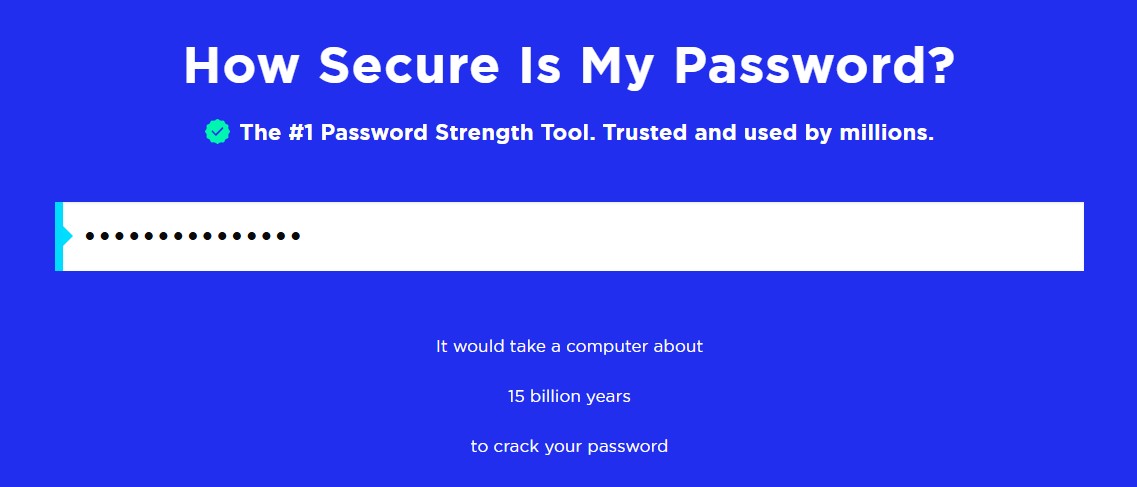
Task: Focus the password input field
Action: 572,237
